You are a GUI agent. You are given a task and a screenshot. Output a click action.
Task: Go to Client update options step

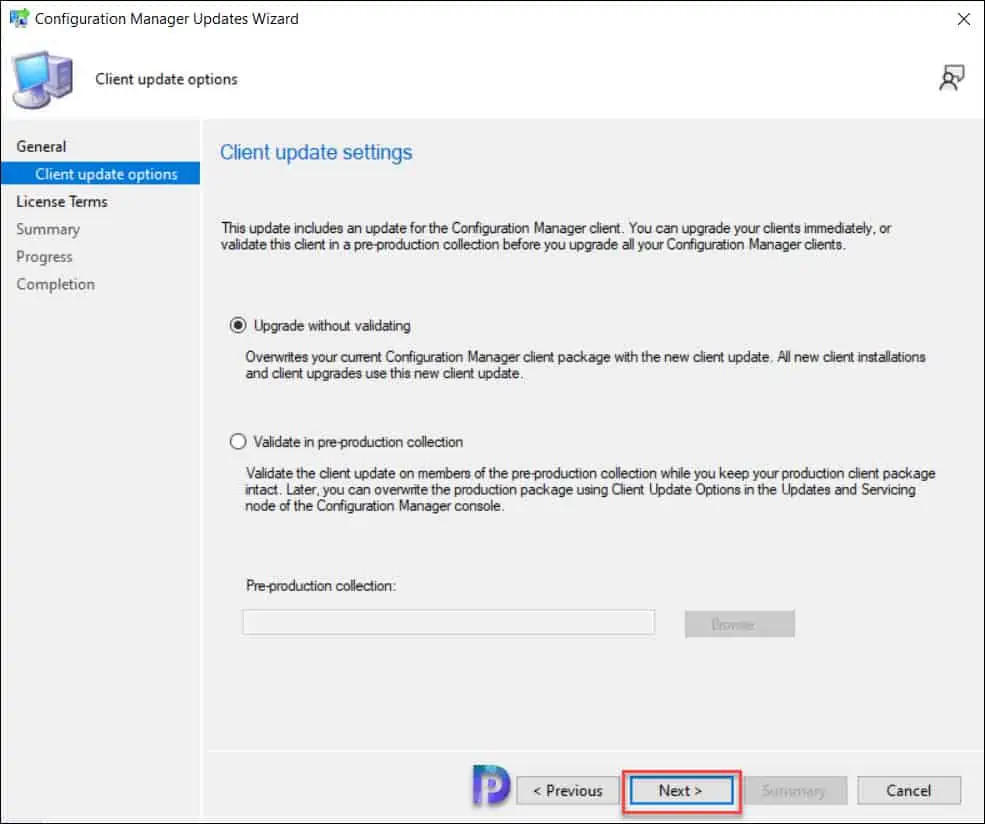click(101, 174)
